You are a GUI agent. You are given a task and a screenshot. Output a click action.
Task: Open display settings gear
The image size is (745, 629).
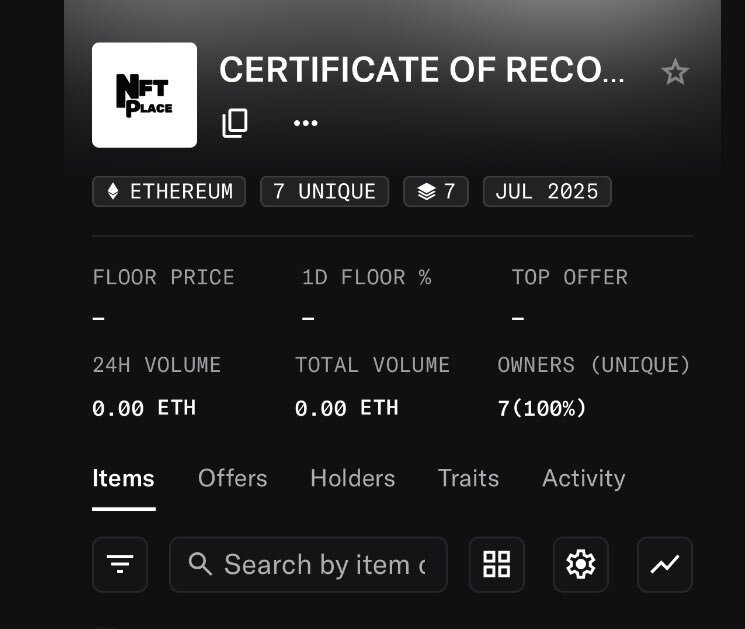pyautogui.click(x=581, y=564)
